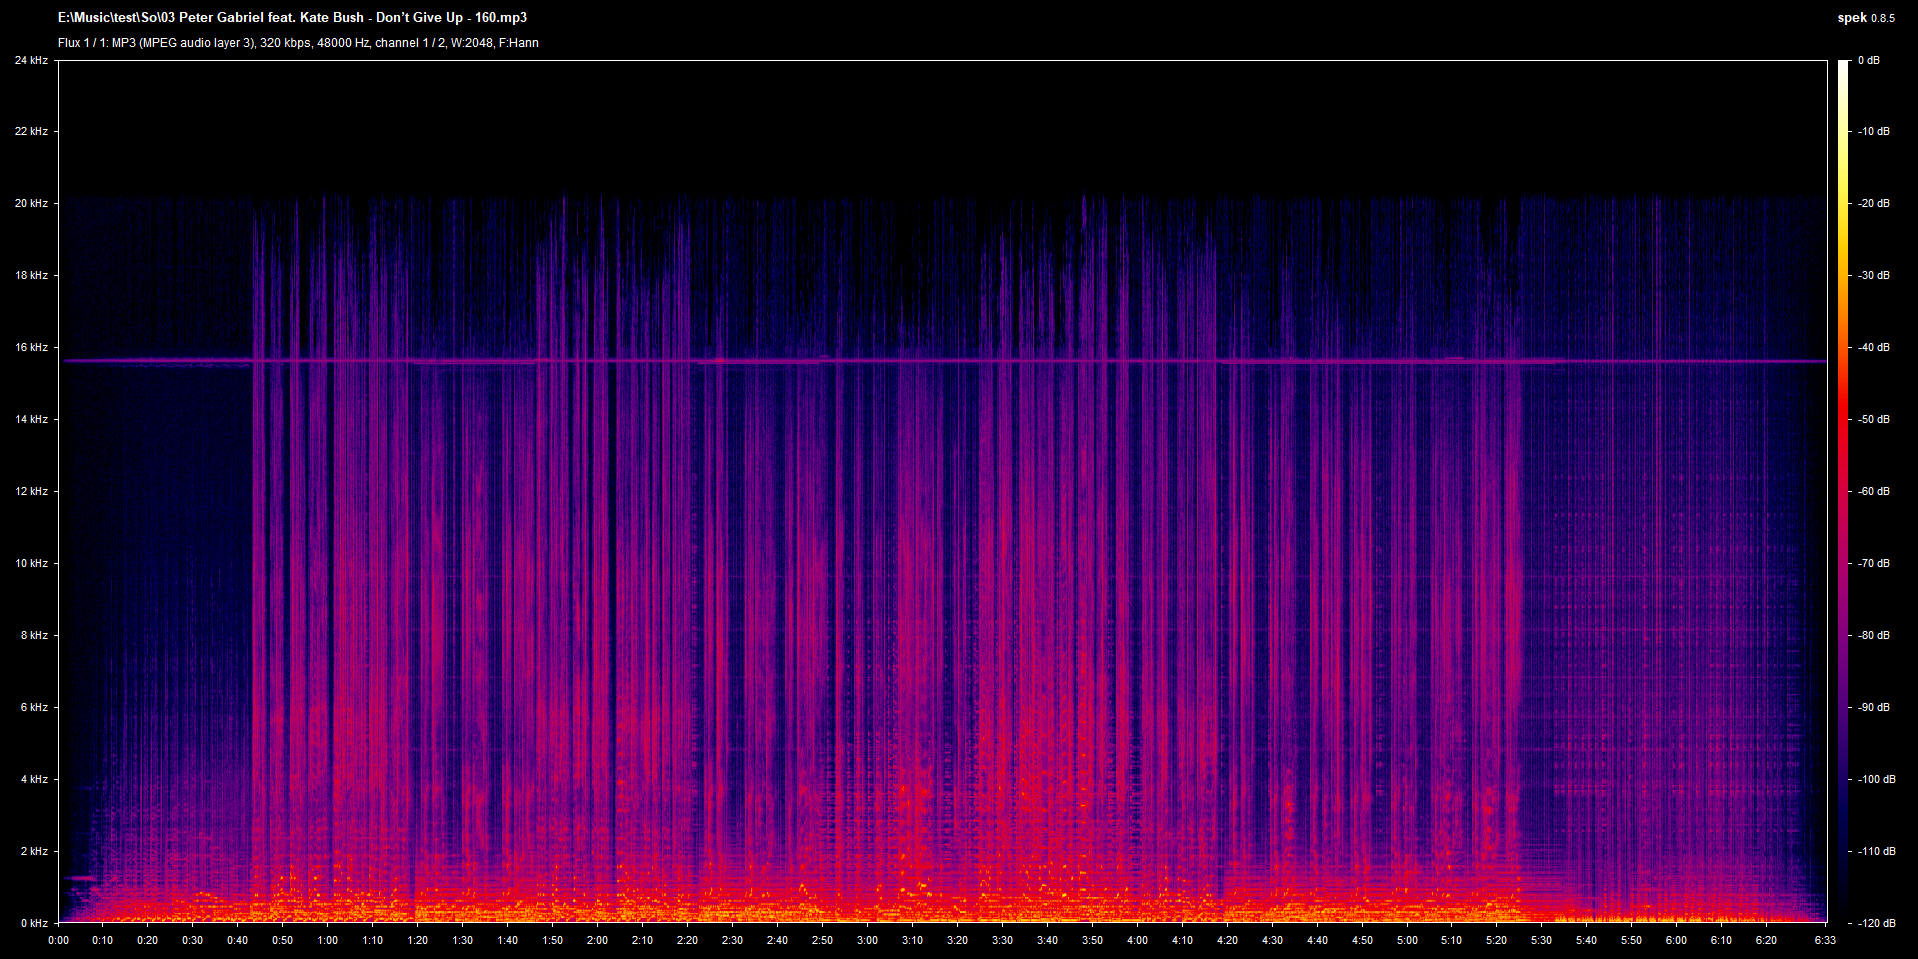
Task: Select the 5:00 time axis marker
Action: click(x=1406, y=940)
